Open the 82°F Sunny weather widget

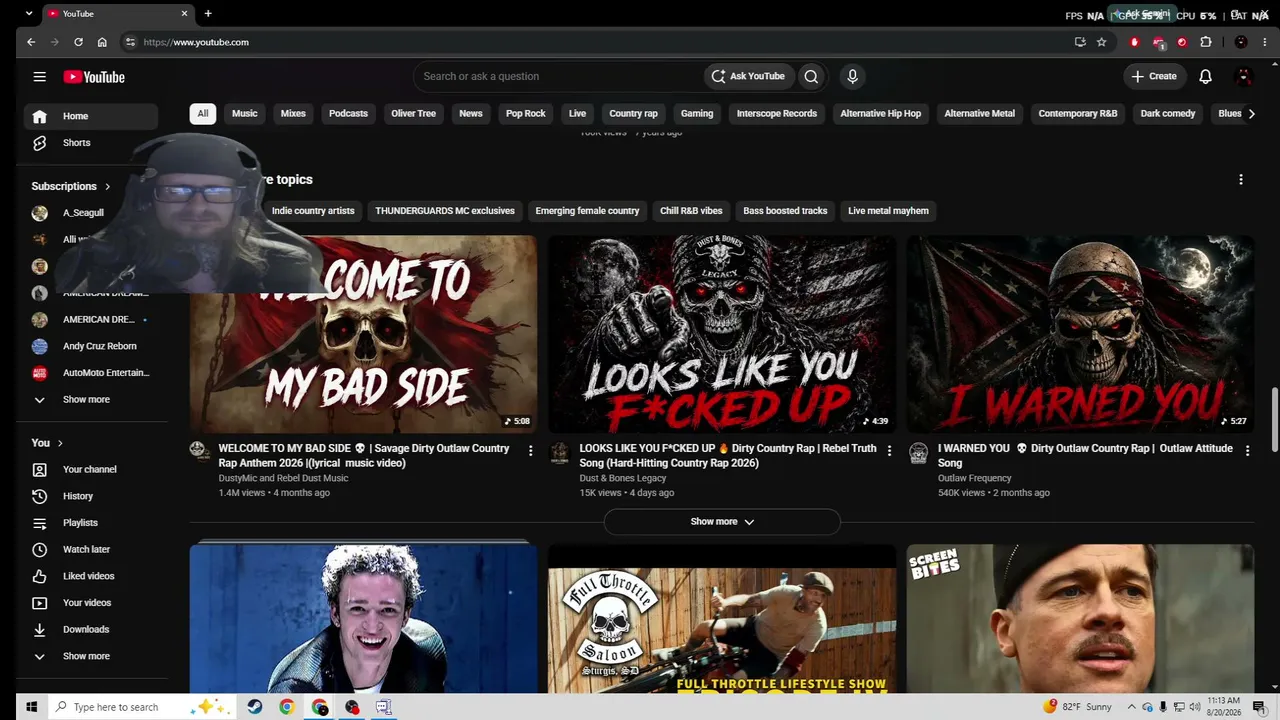click(x=1077, y=707)
